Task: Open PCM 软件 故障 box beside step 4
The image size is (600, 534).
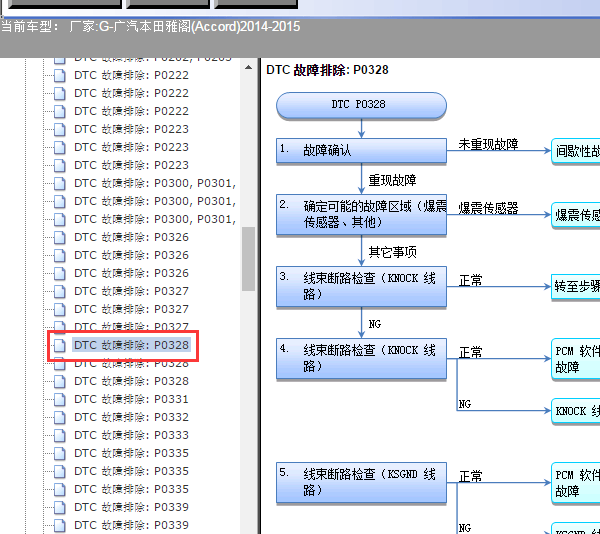Action: [x=576, y=359]
